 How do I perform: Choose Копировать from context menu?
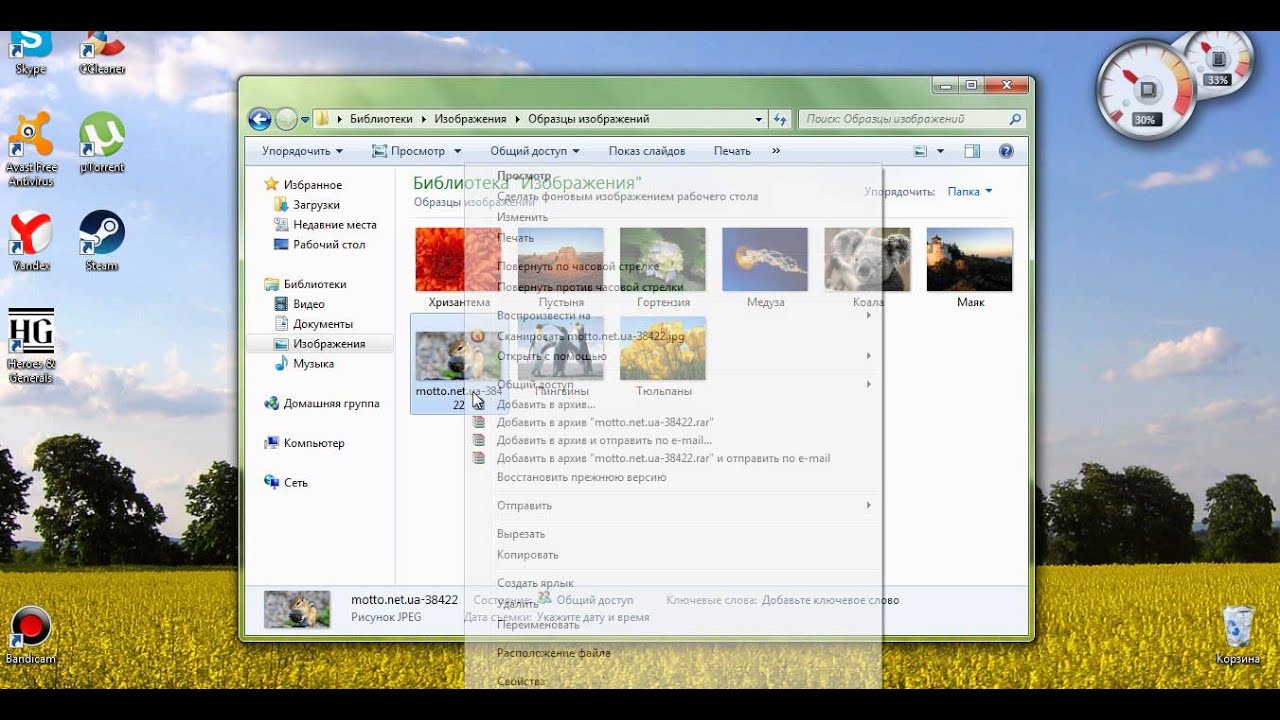click(x=528, y=554)
